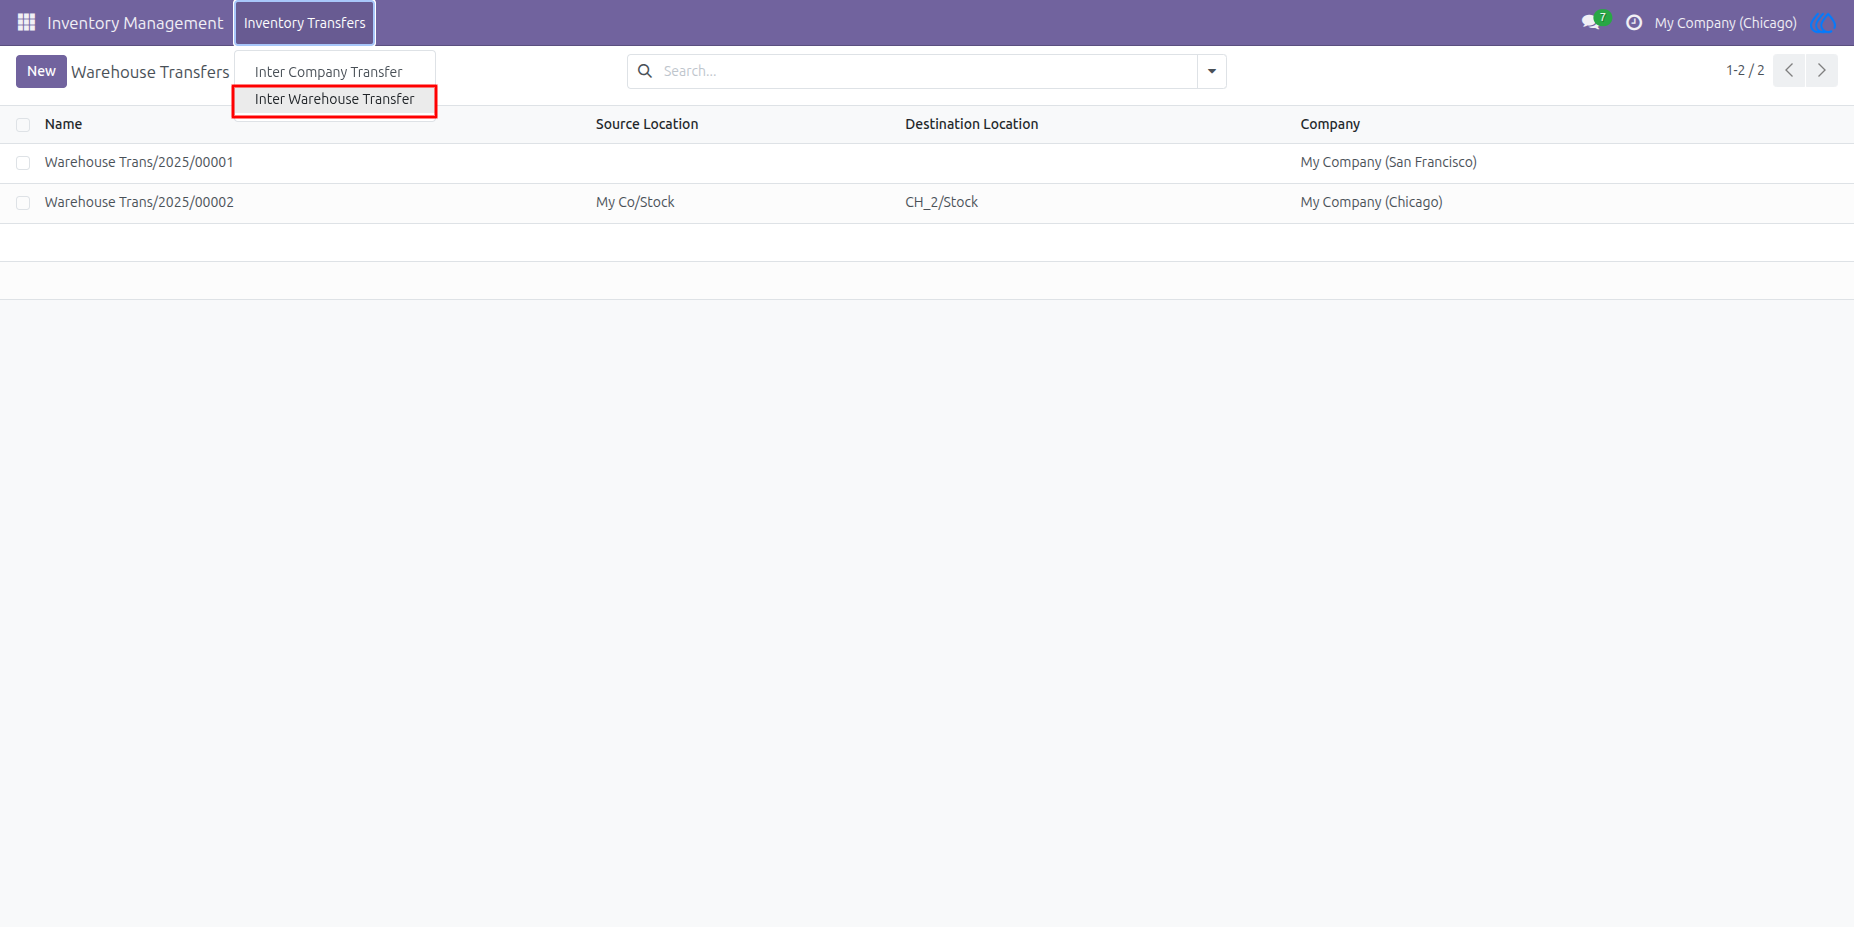Go to the next page arrow

tap(1822, 71)
